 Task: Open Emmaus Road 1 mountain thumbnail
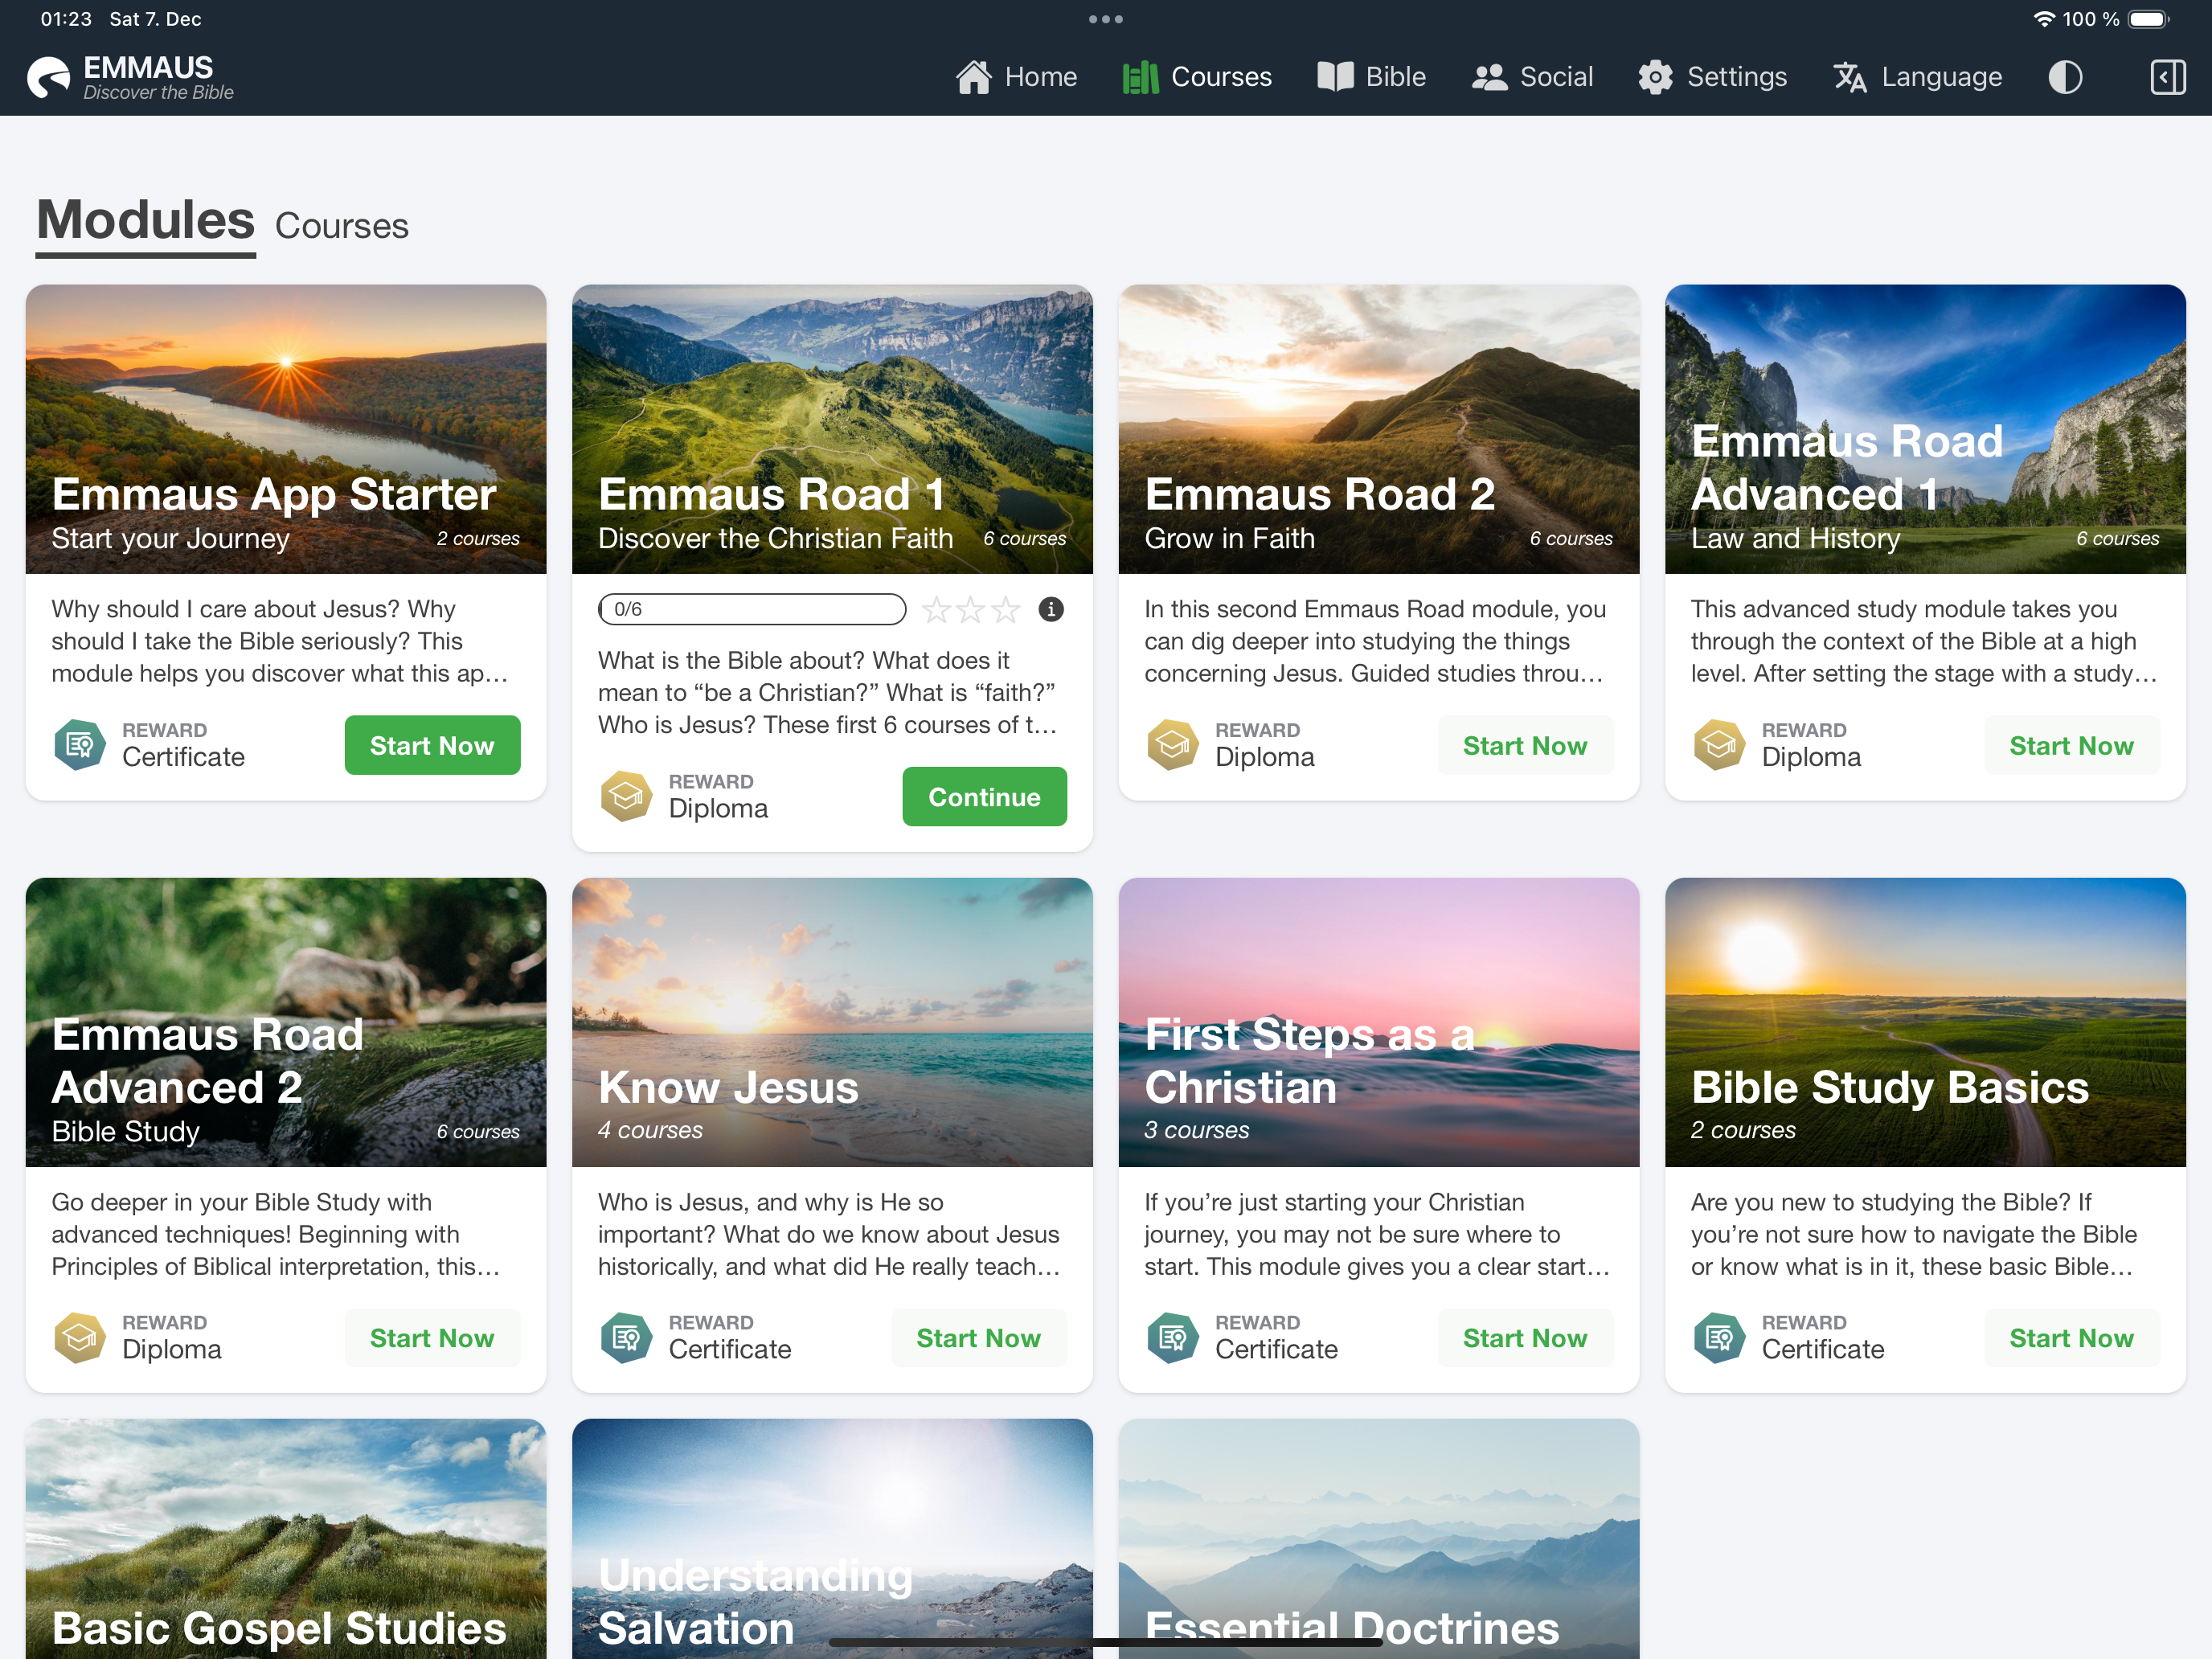pos(832,429)
